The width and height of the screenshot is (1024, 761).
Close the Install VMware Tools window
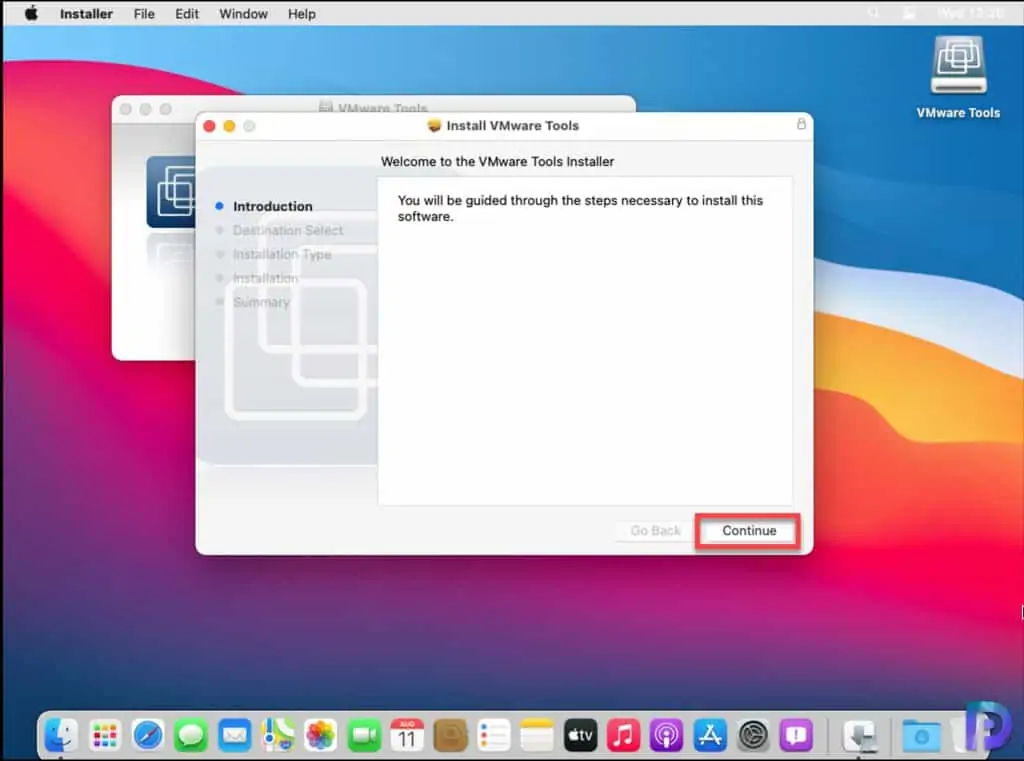(x=210, y=125)
